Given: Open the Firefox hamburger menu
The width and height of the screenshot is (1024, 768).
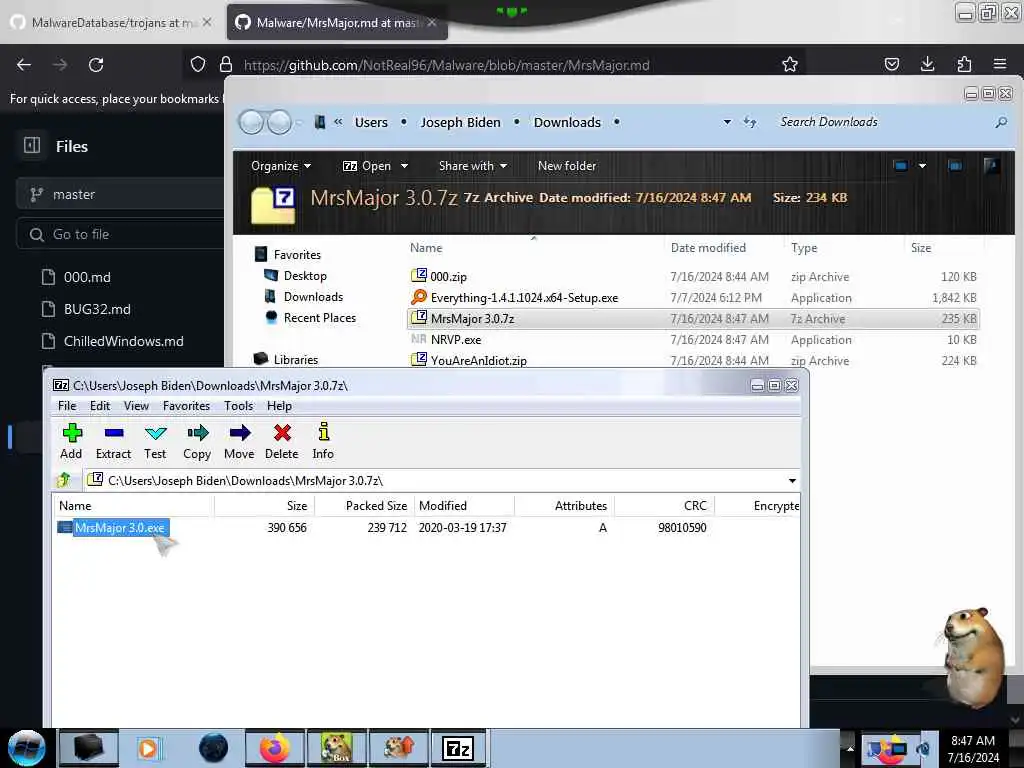Looking at the screenshot, I should coord(1000,64).
